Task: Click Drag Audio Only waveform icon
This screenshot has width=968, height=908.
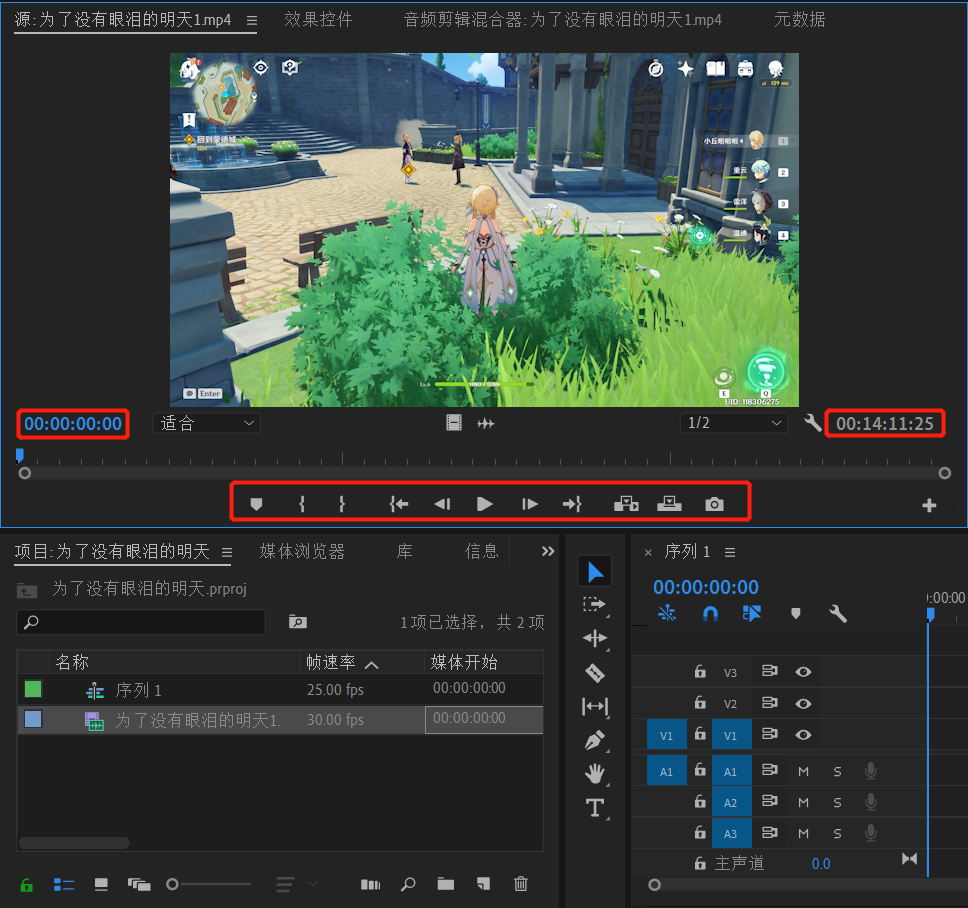Action: 486,423
